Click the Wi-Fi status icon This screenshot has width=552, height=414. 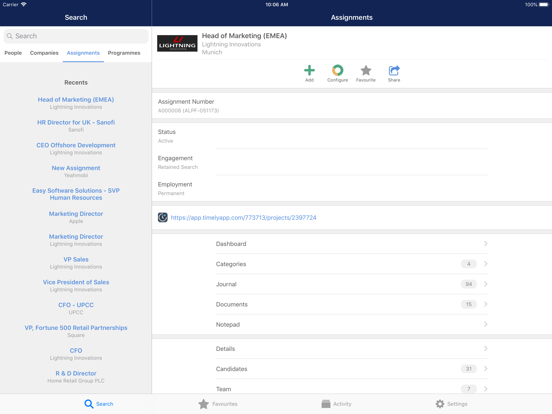coord(24,5)
